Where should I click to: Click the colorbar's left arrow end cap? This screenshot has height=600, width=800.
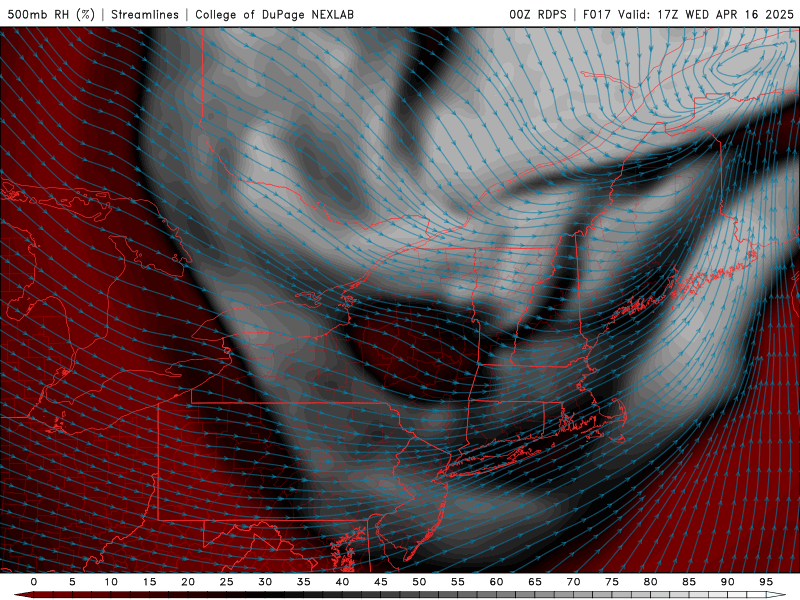[x=23, y=595]
